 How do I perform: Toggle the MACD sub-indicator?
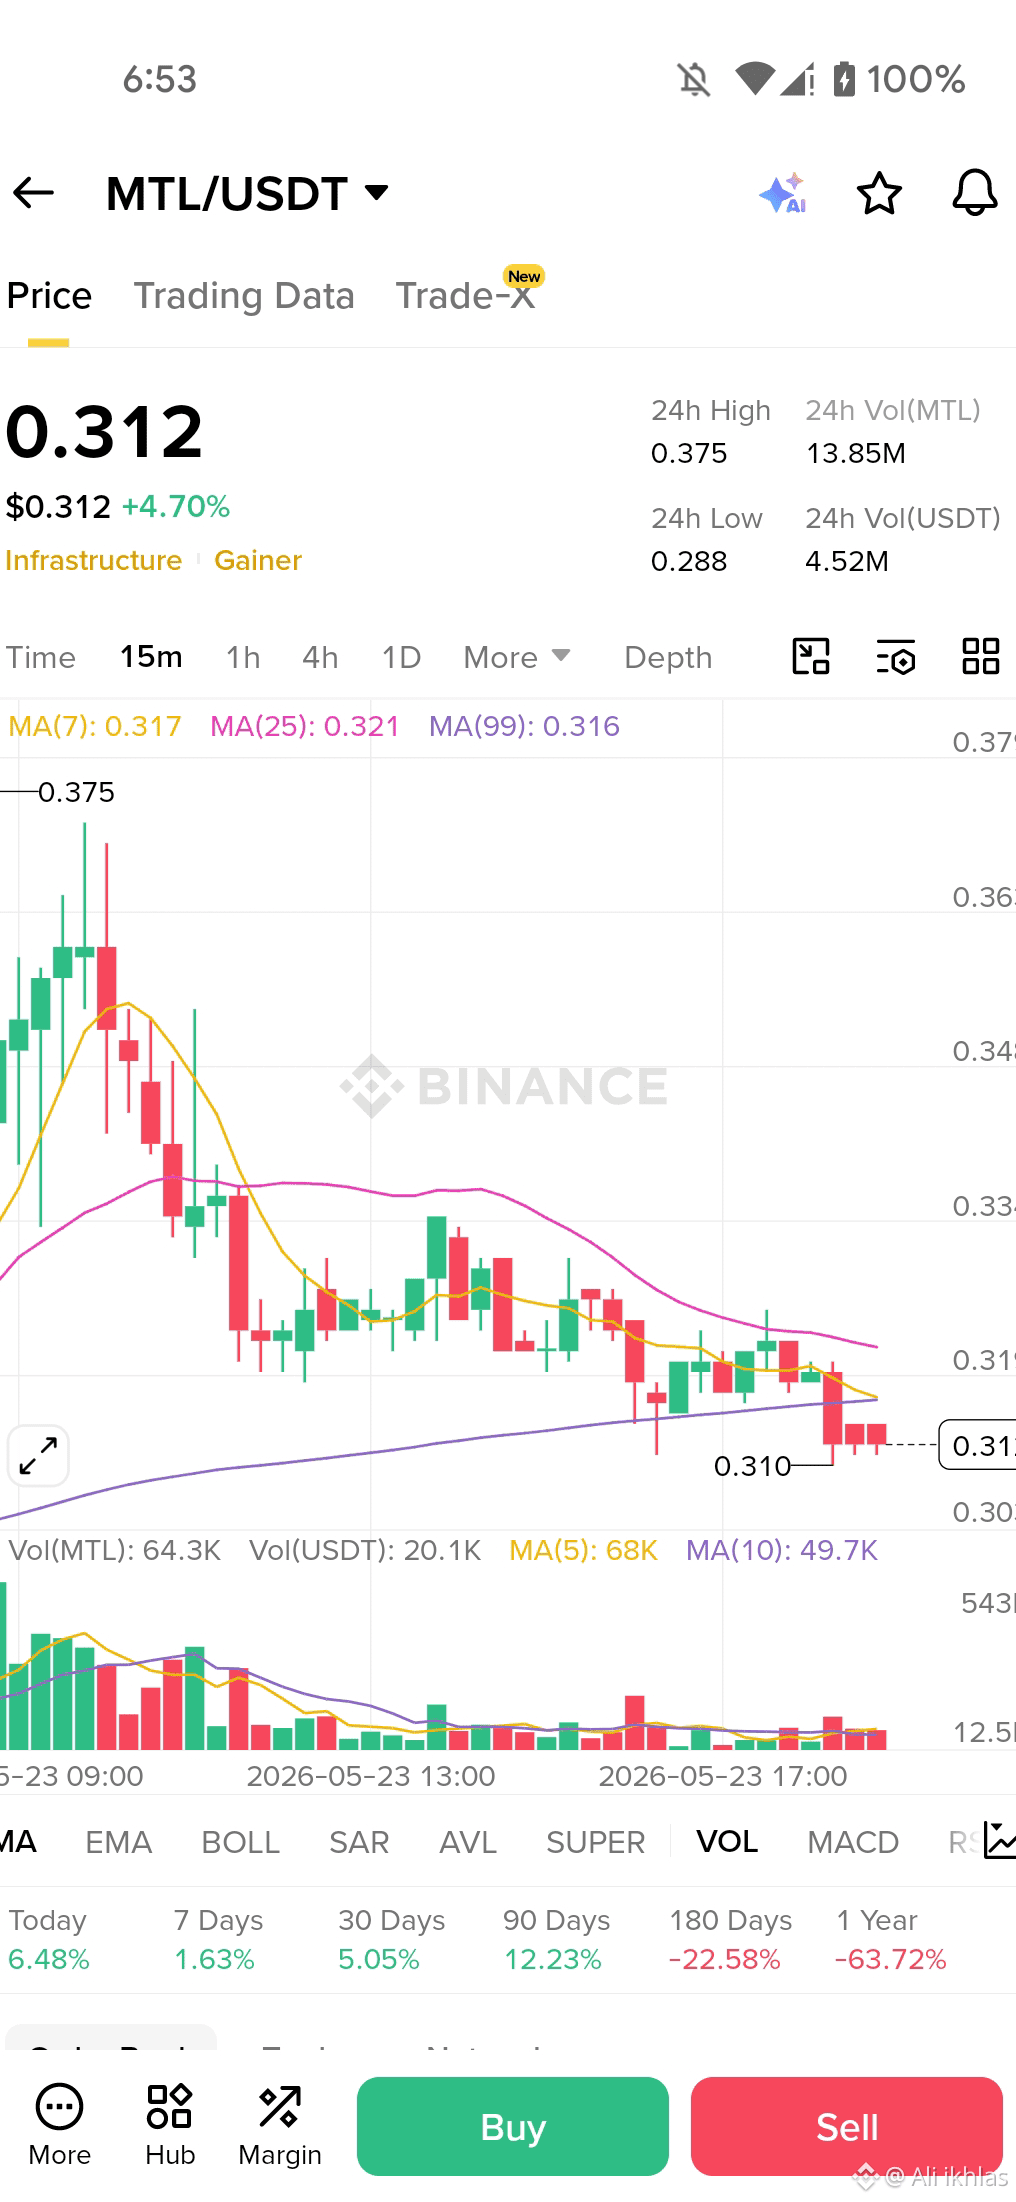click(x=853, y=1842)
